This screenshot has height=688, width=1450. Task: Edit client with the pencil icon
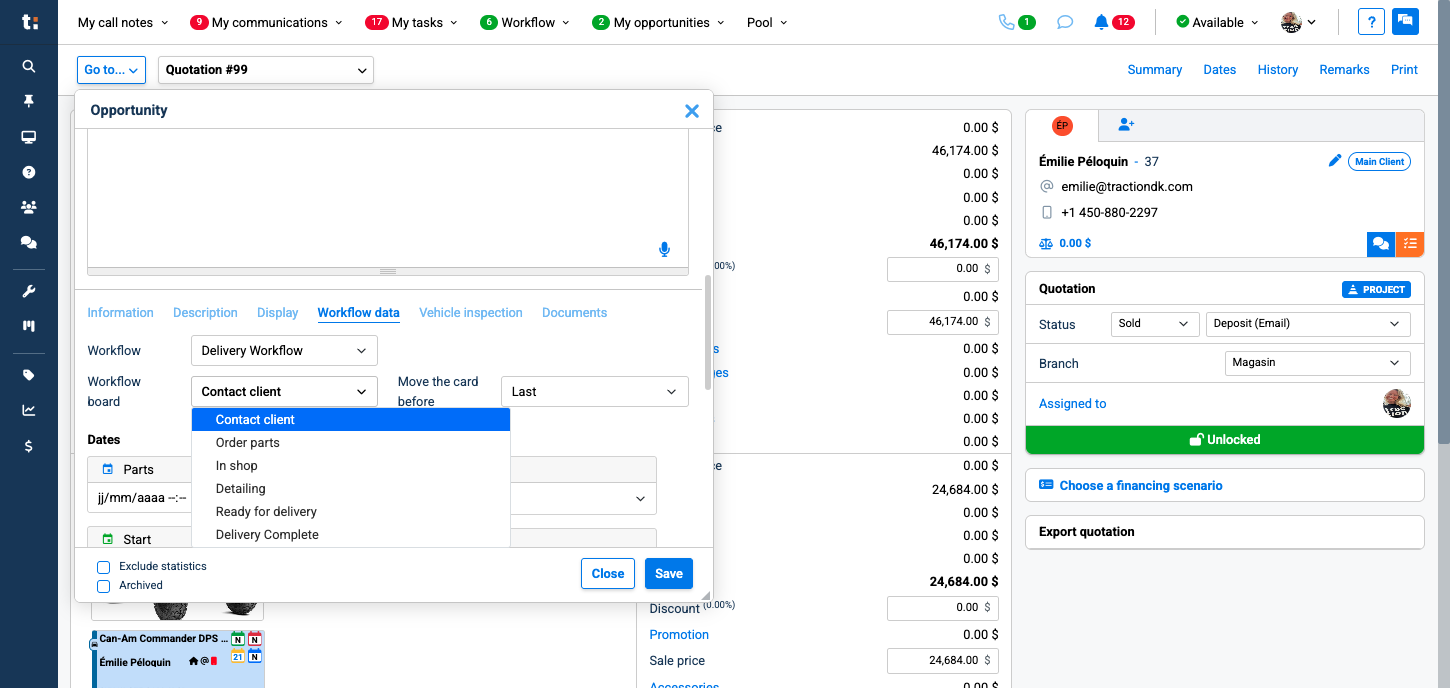point(1334,161)
